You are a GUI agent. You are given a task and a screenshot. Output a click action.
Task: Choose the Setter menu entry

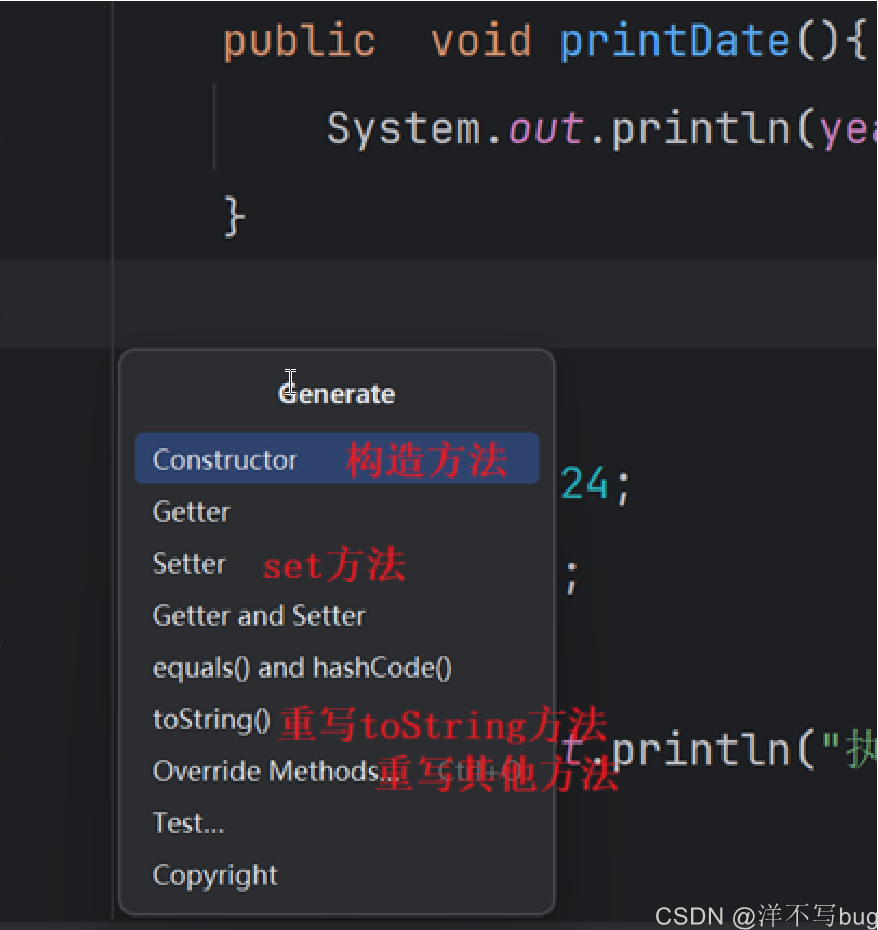click(x=337, y=563)
